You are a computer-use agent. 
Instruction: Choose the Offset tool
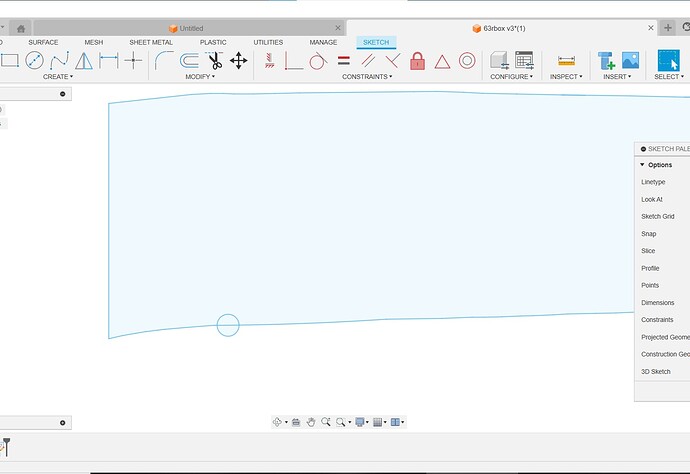point(189,60)
